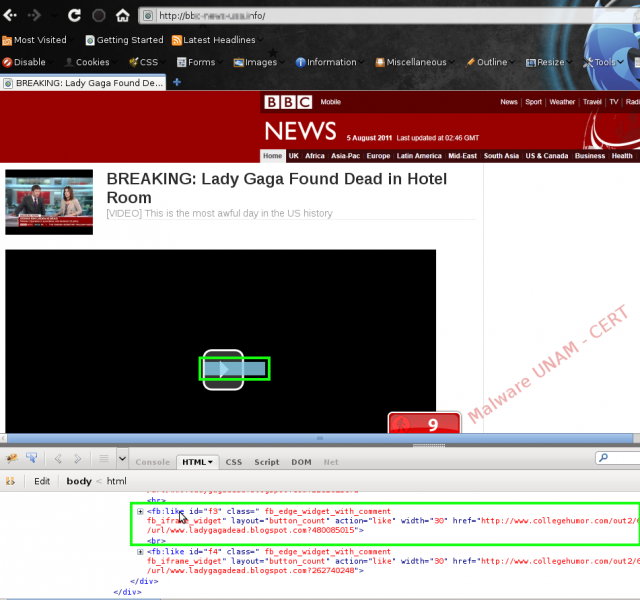The height and width of the screenshot is (600, 640).
Task: Select the Europe navigation tab
Action: click(378, 156)
